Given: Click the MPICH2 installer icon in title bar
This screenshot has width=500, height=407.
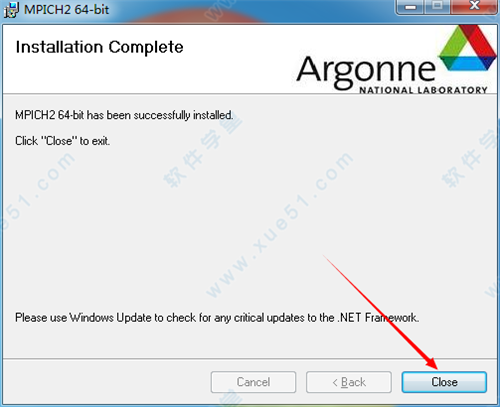Looking at the screenshot, I should (11, 9).
